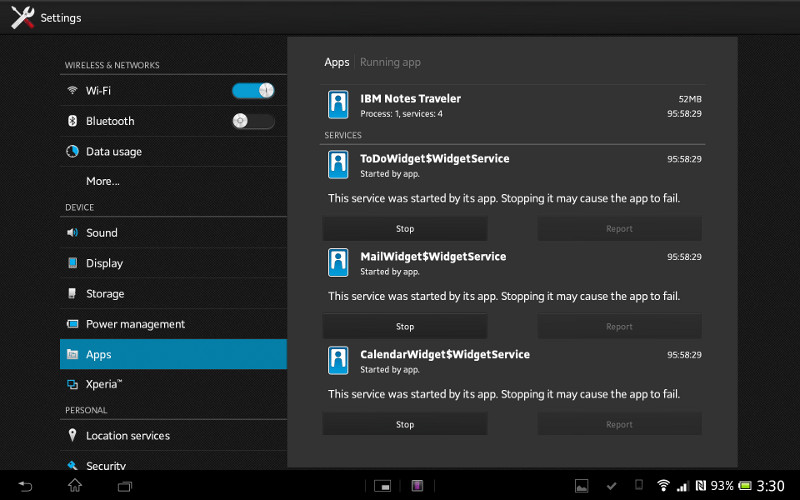Click the Bluetooth icon in sidebar

tap(72, 121)
